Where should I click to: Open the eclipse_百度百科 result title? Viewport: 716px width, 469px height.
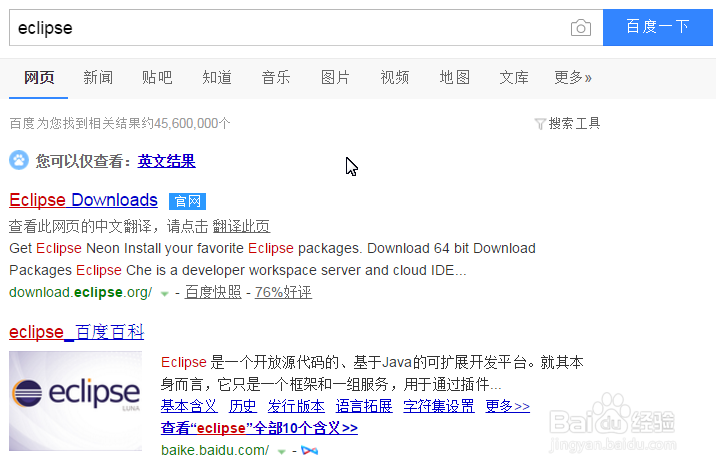pos(76,332)
